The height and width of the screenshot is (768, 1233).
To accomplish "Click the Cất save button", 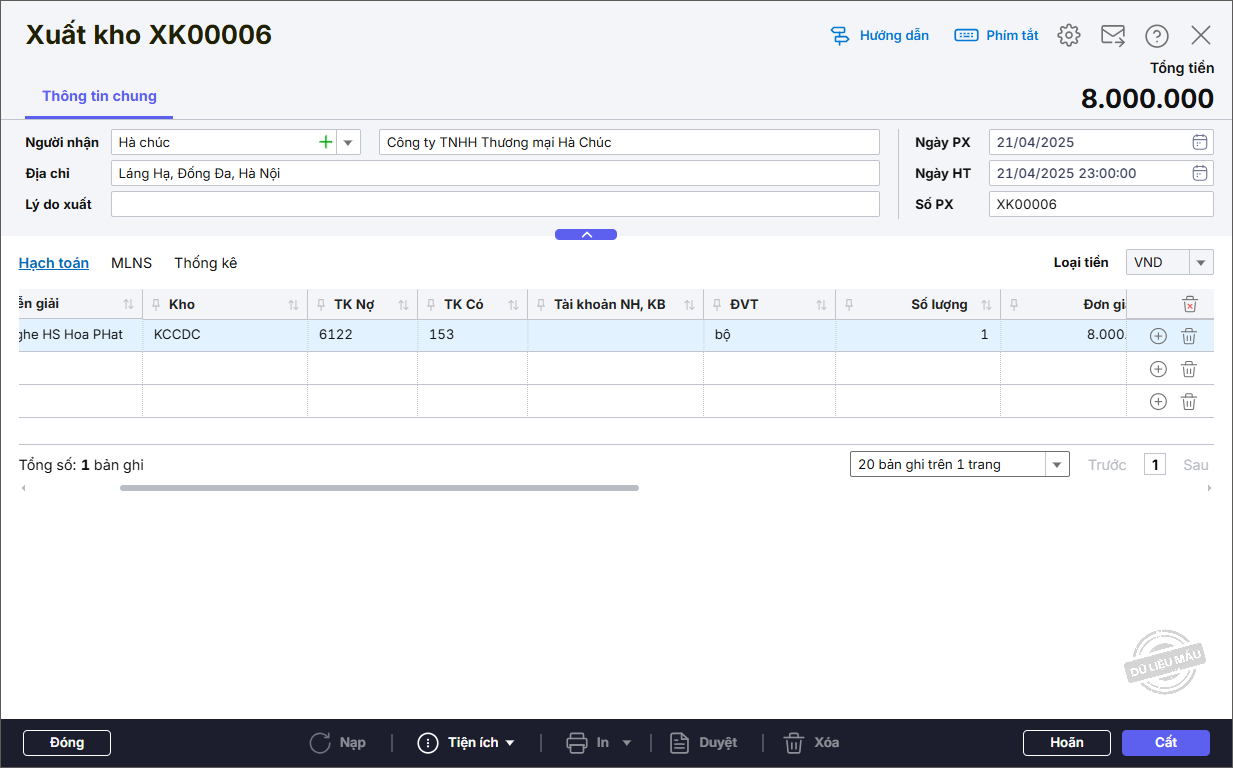I will [1165, 743].
